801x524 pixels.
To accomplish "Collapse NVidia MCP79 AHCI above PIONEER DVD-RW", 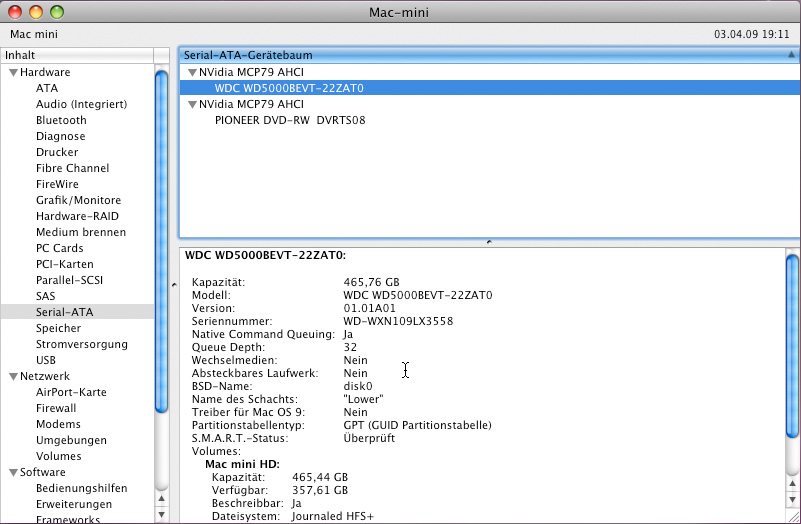I will pos(193,104).
